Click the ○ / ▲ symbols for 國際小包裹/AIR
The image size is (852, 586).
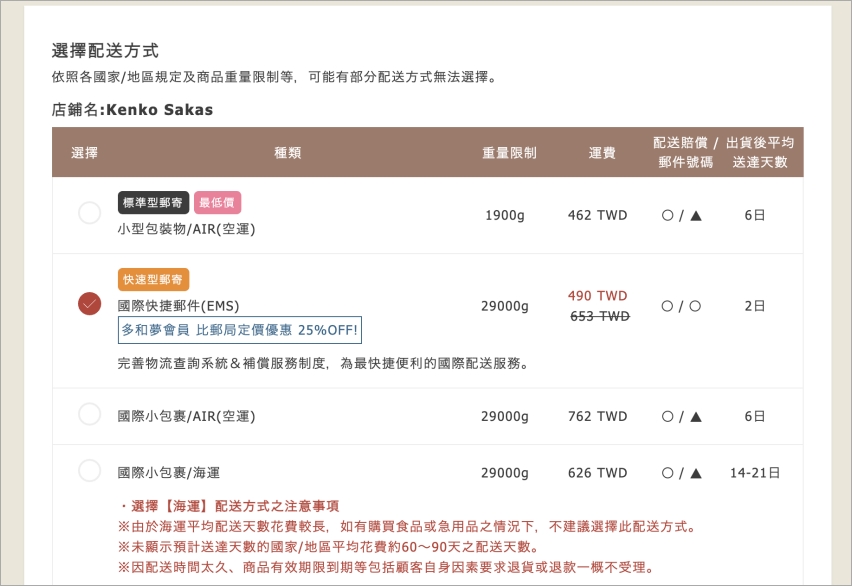coord(681,416)
